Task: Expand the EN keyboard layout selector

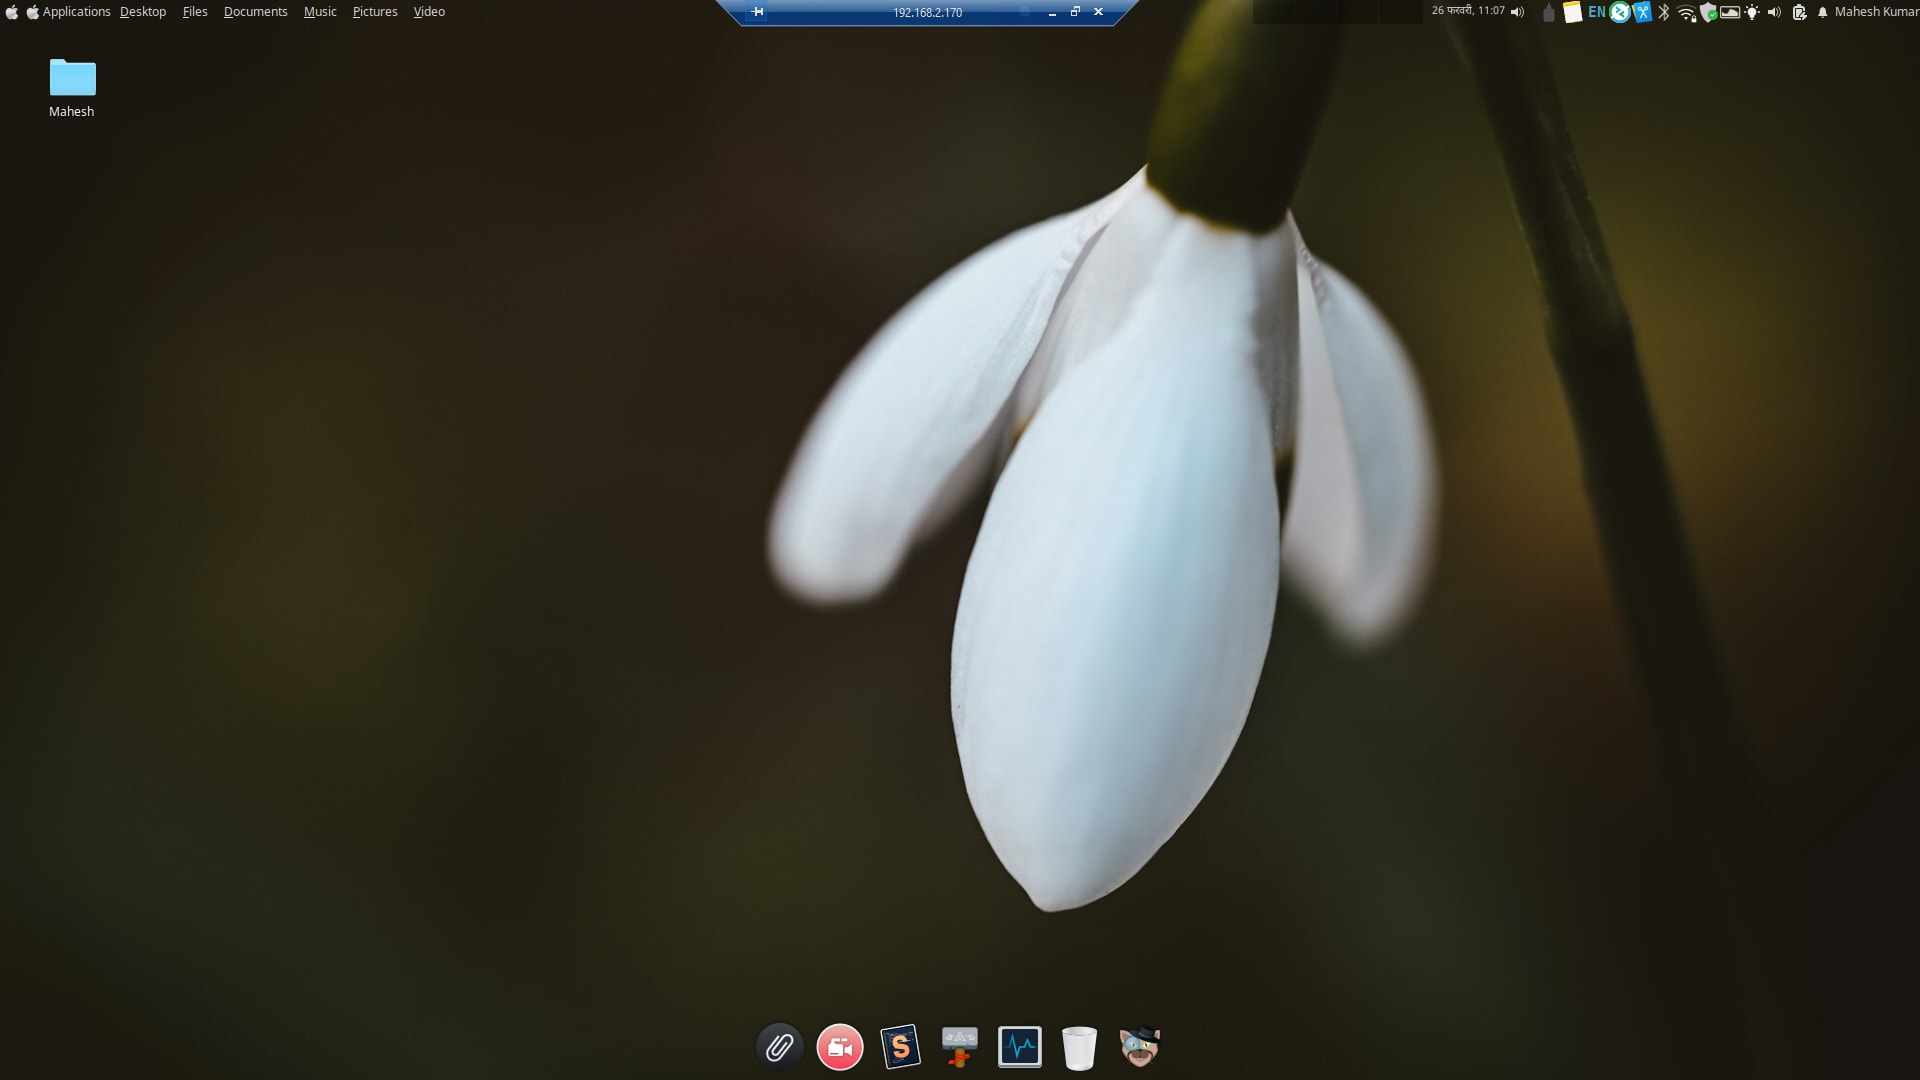Action: pyautogui.click(x=1596, y=12)
